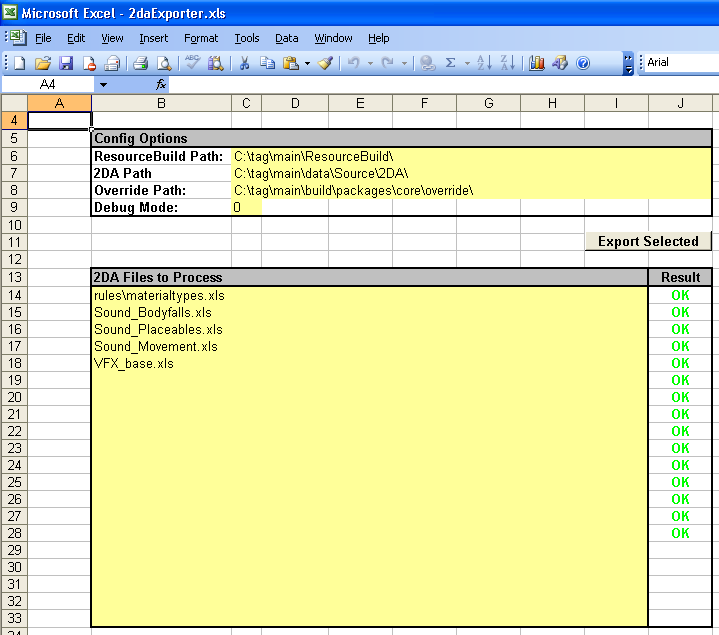The width and height of the screenshot is (719, 635).
Task: Select the Format Painter brush icon
Action: (326, 63)
